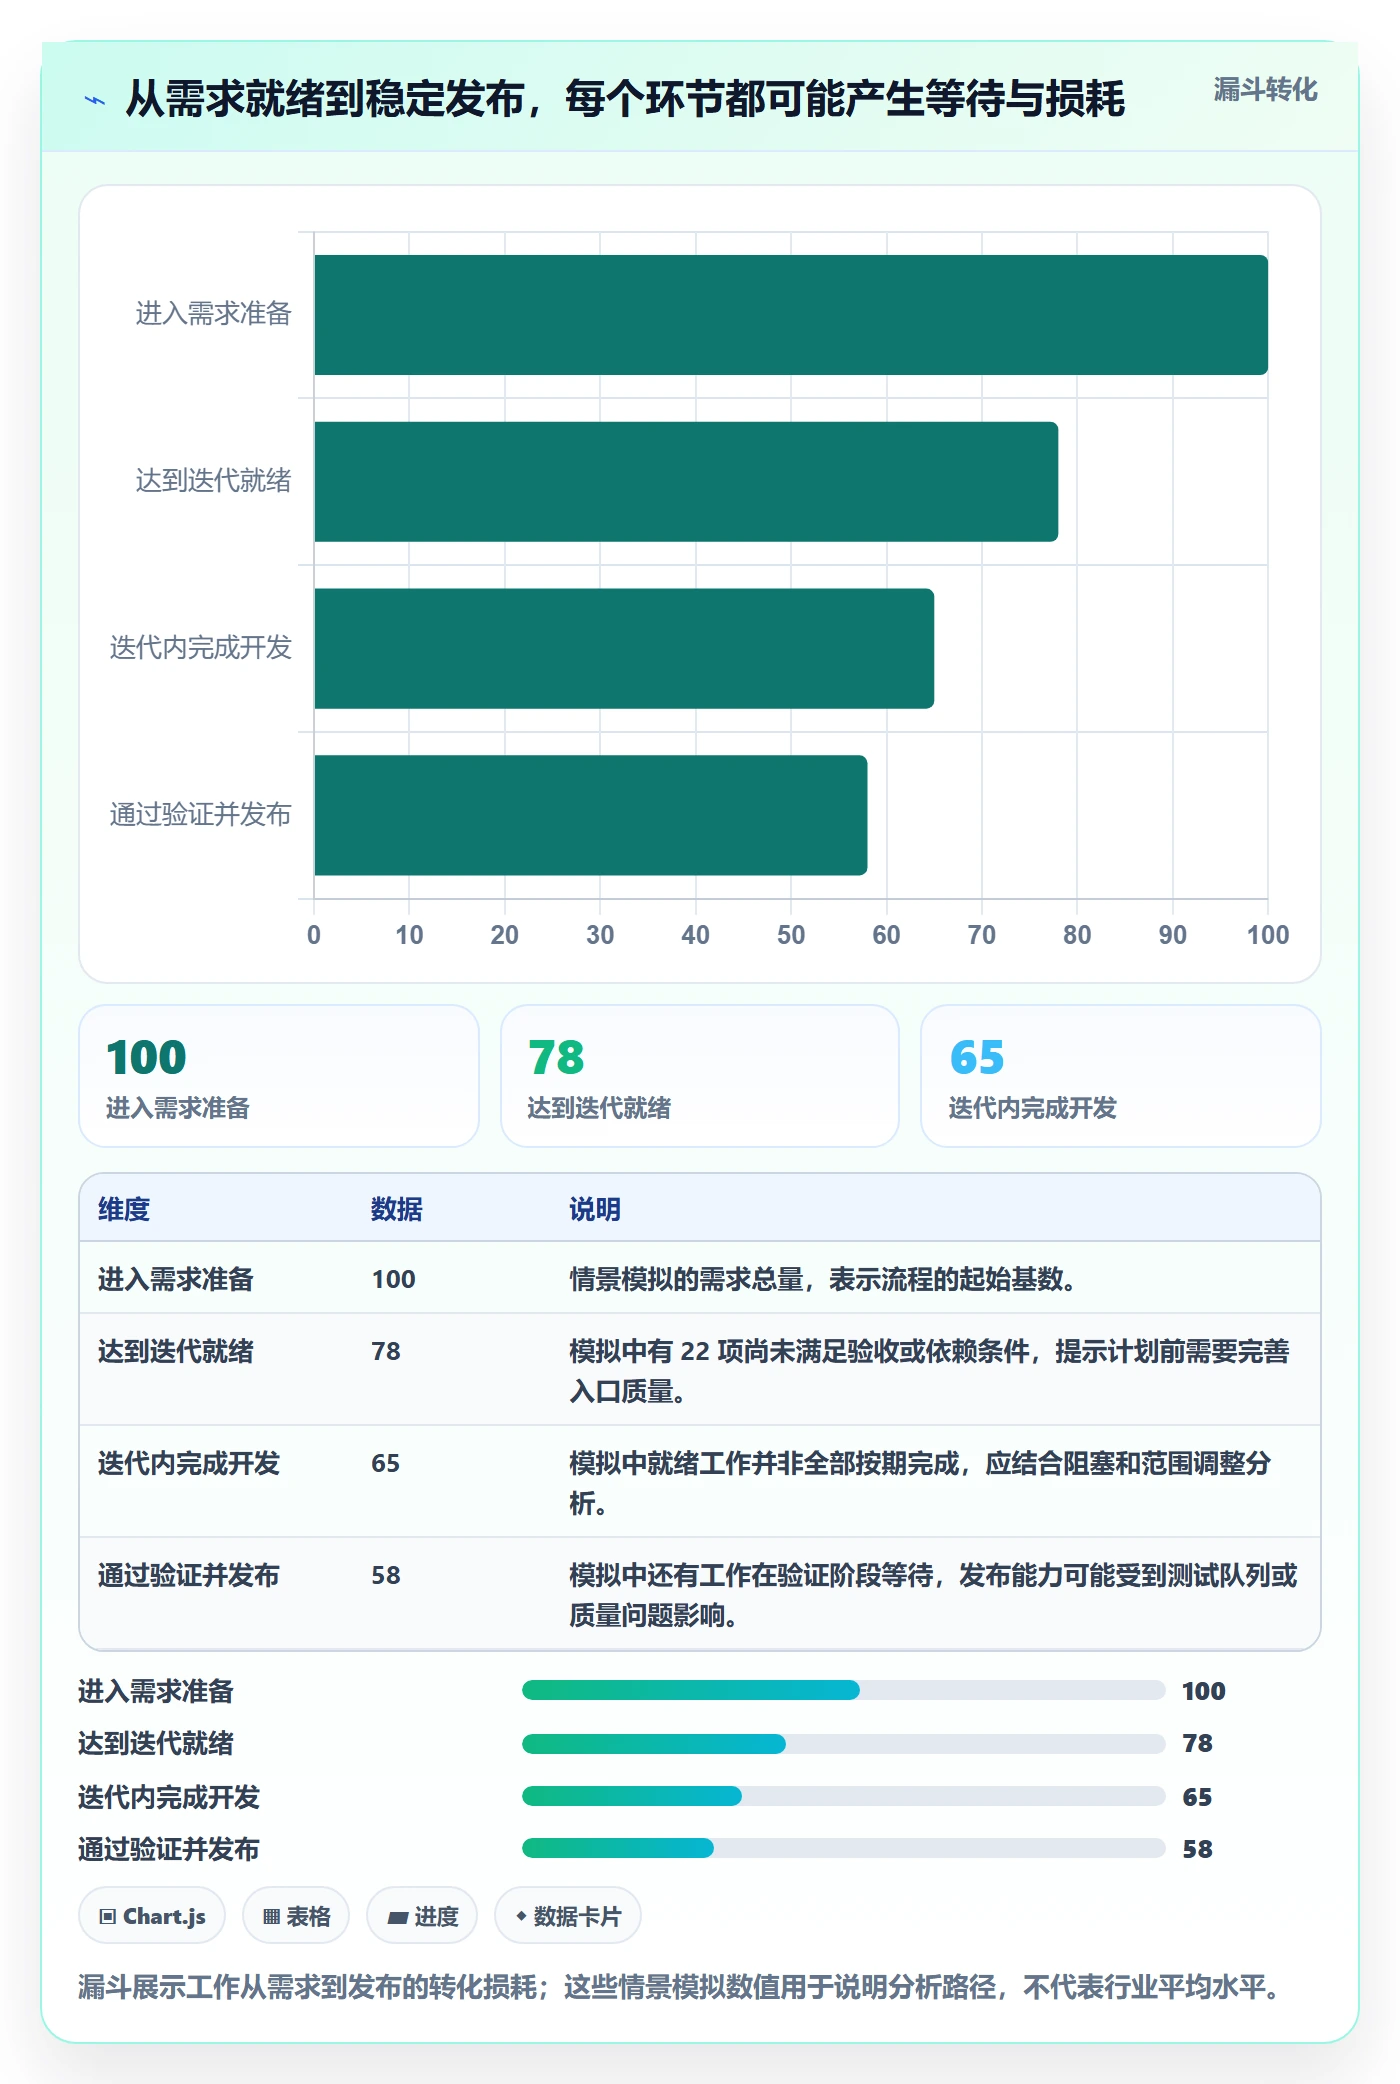
Task: Click the 表格 tag chip
Action: (296, 1916)
